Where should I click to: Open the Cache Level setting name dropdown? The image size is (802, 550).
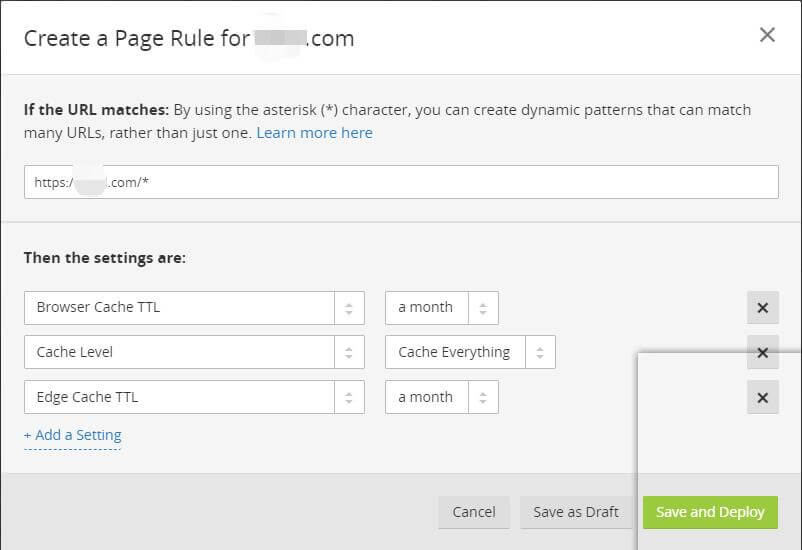(x=180, y=353)
